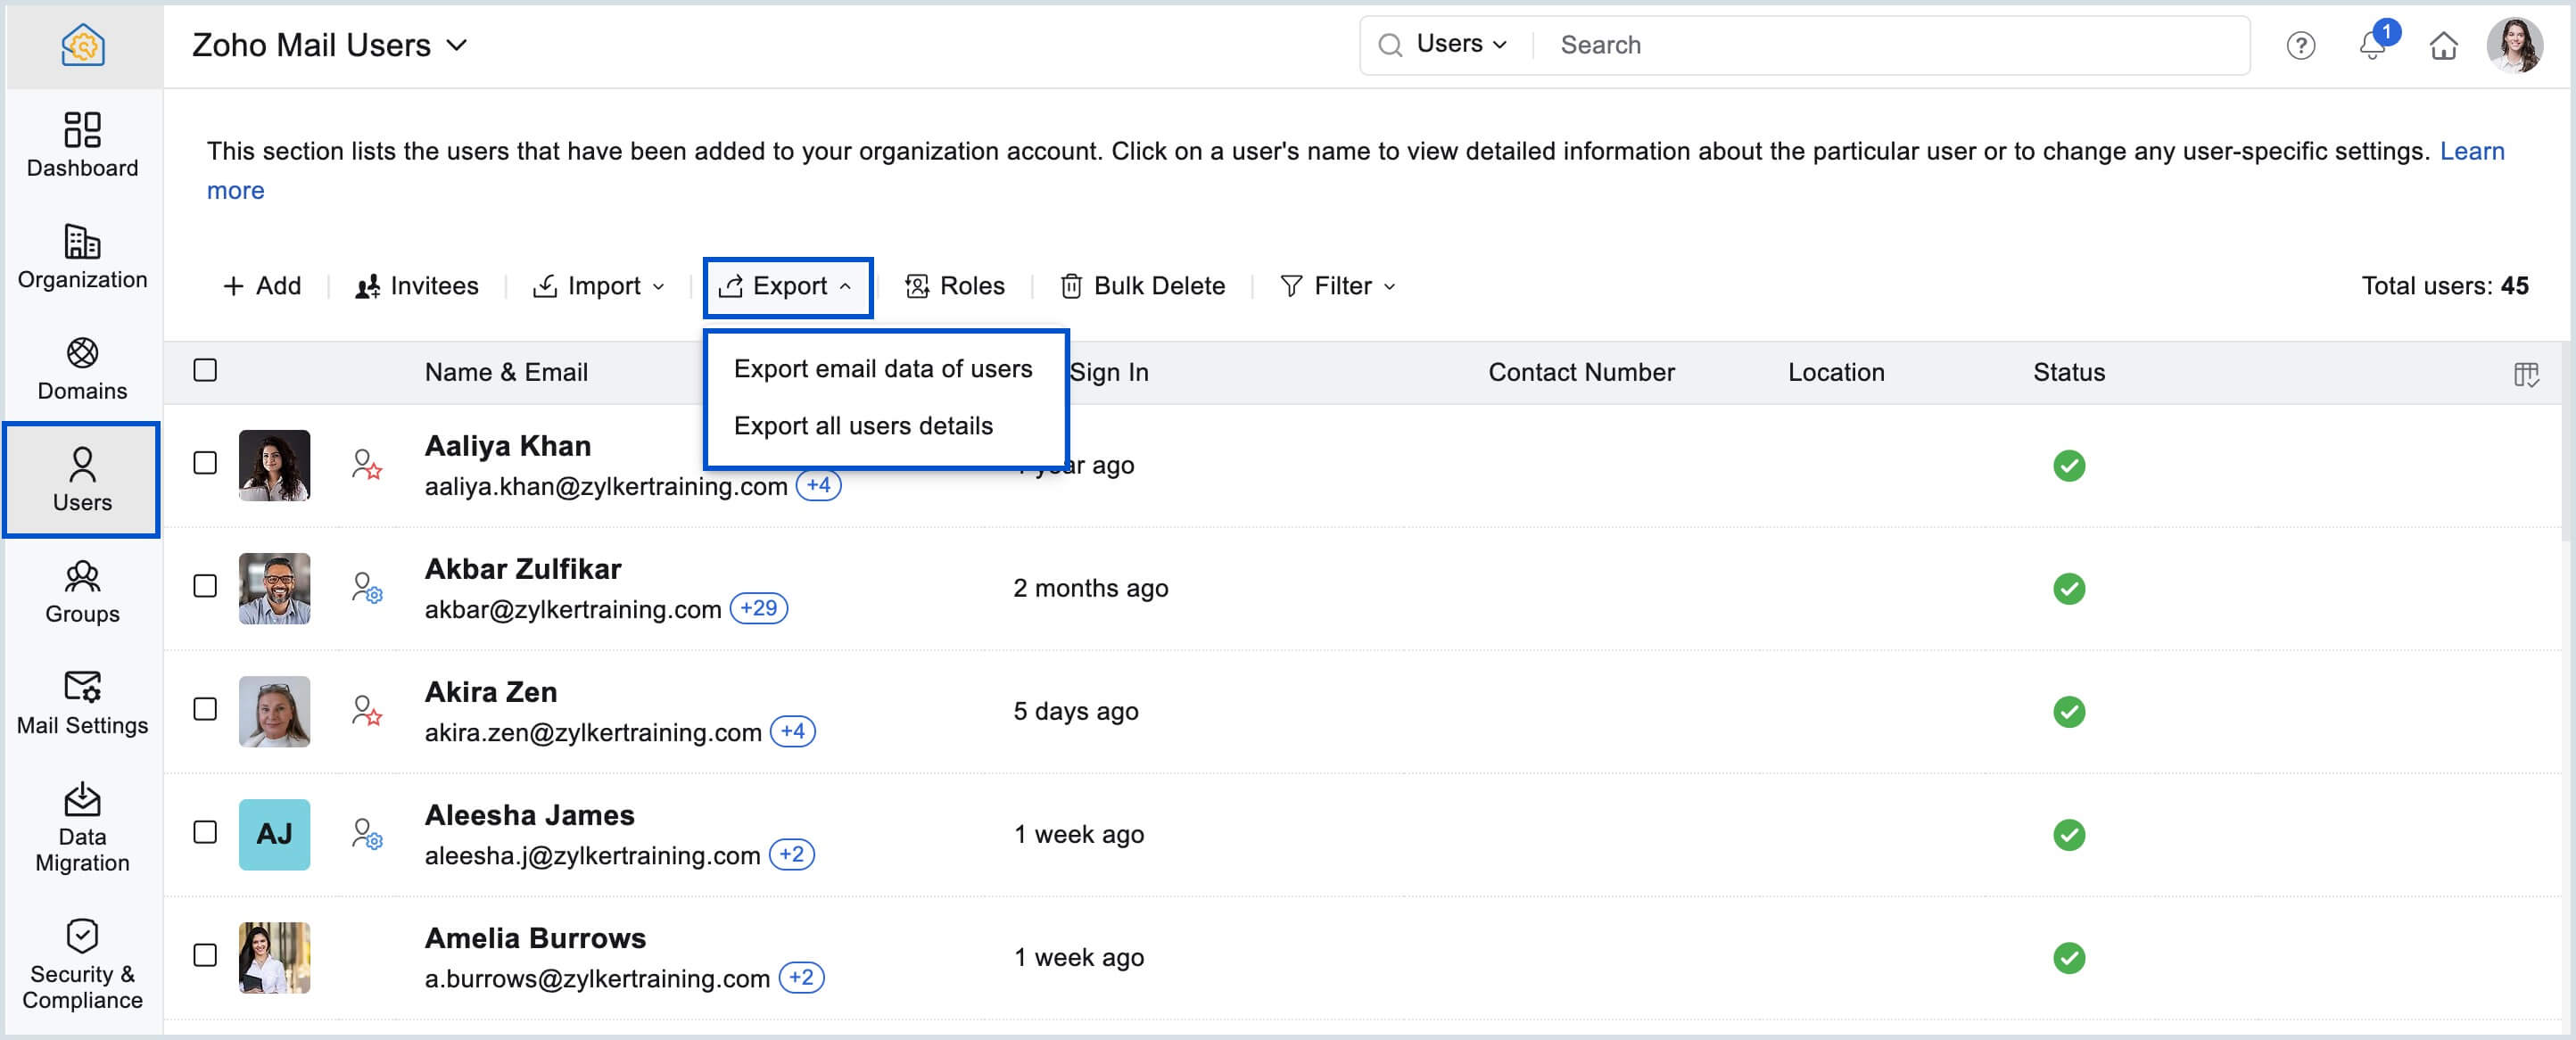2576x1040 pixels.
Task: Open the Learn more link
Action: point(2471,151)
